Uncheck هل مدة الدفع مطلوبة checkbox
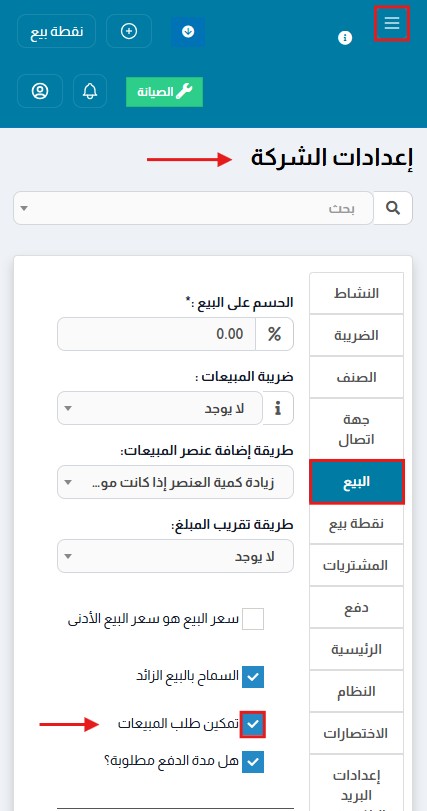The image size is (427, 811). click(x=253, y=762)
